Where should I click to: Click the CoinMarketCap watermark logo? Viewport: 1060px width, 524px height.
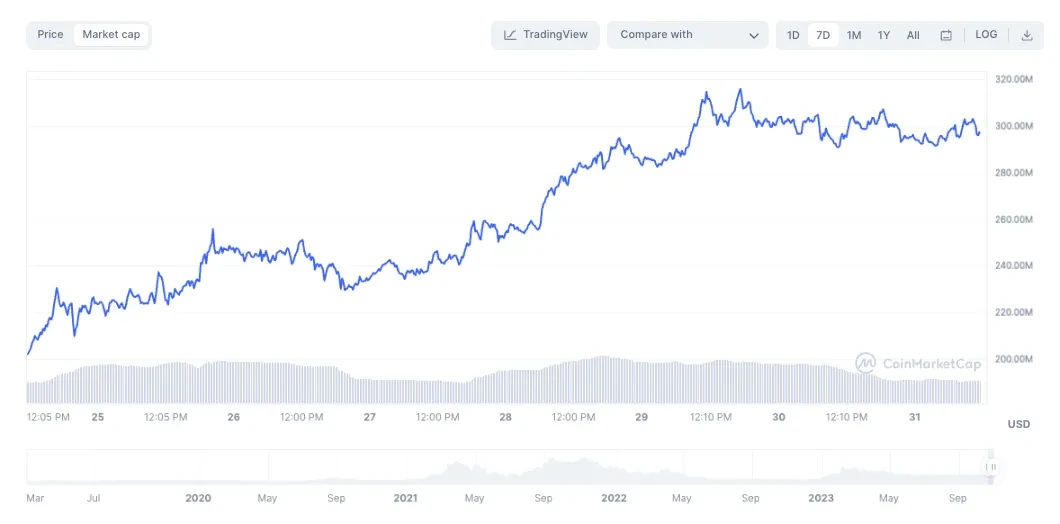pyautogui.click(x=866, y=363)
